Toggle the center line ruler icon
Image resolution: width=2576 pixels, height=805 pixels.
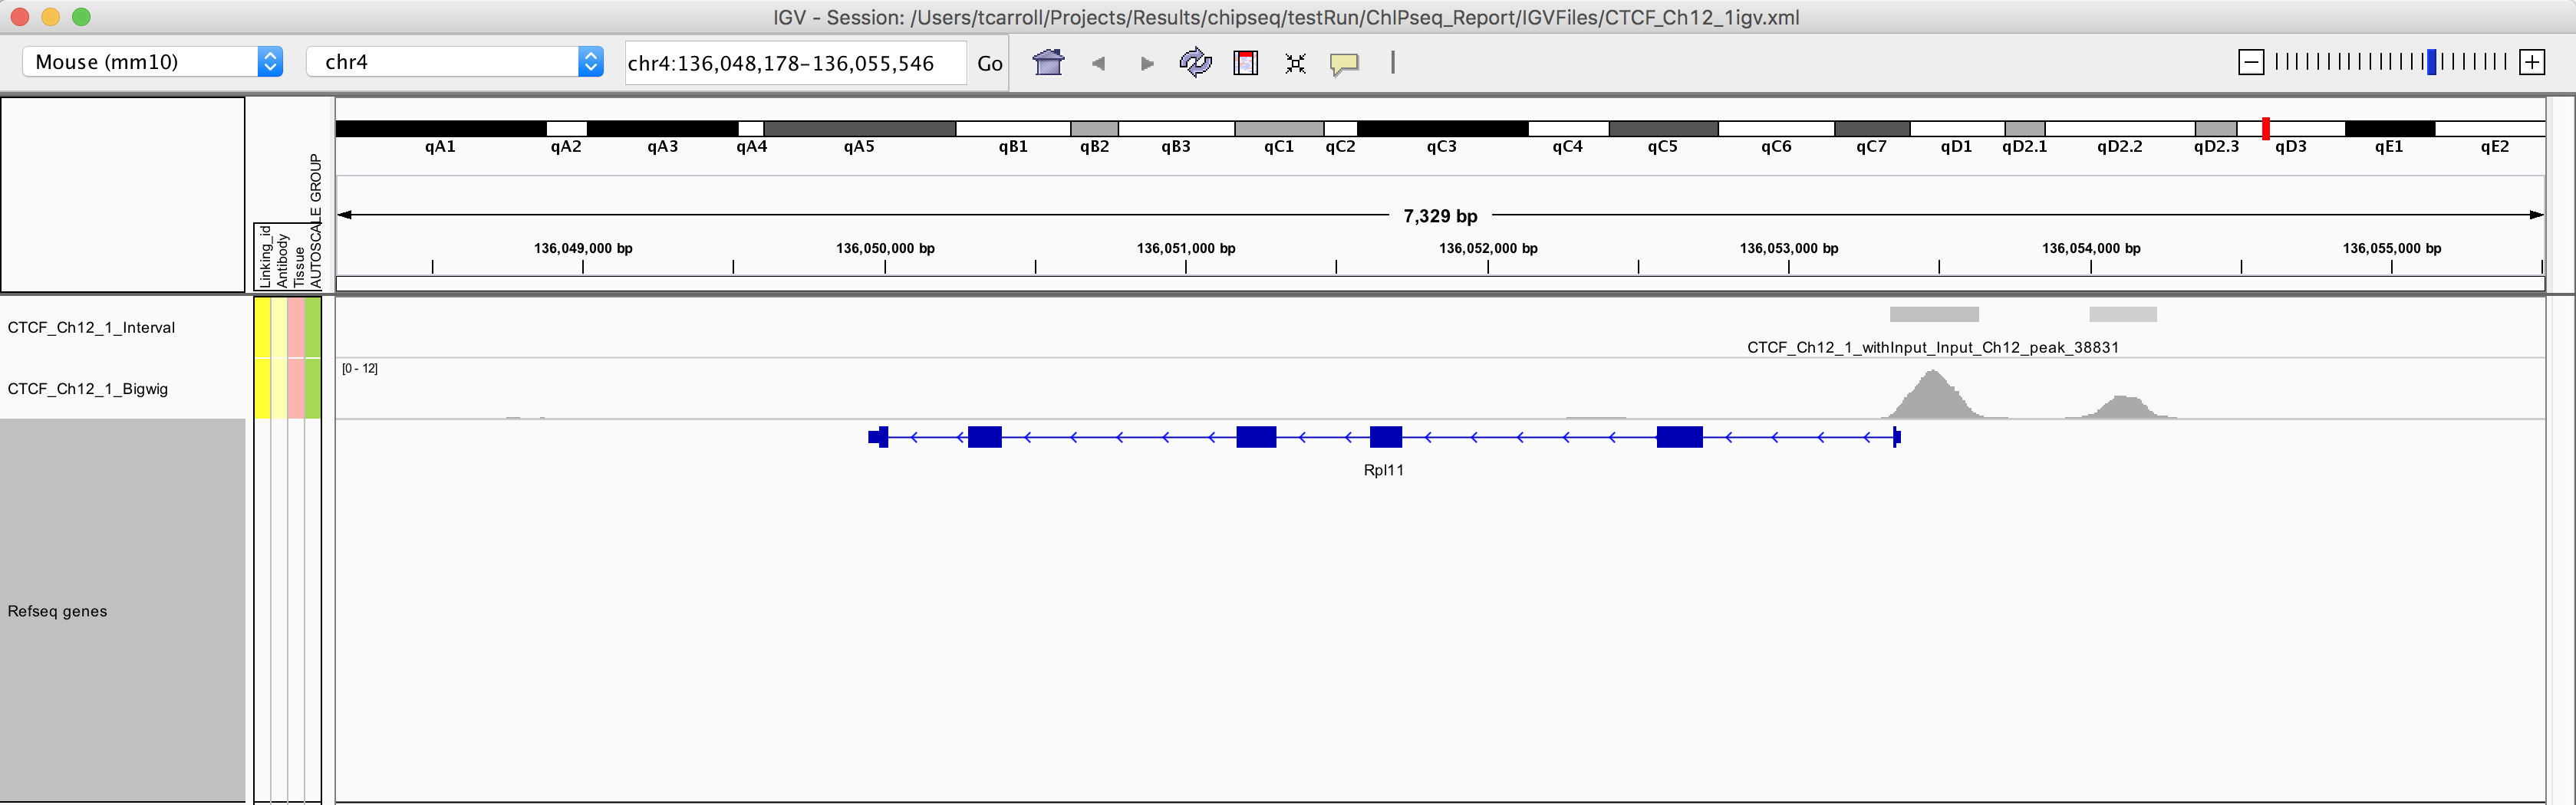1392,63
